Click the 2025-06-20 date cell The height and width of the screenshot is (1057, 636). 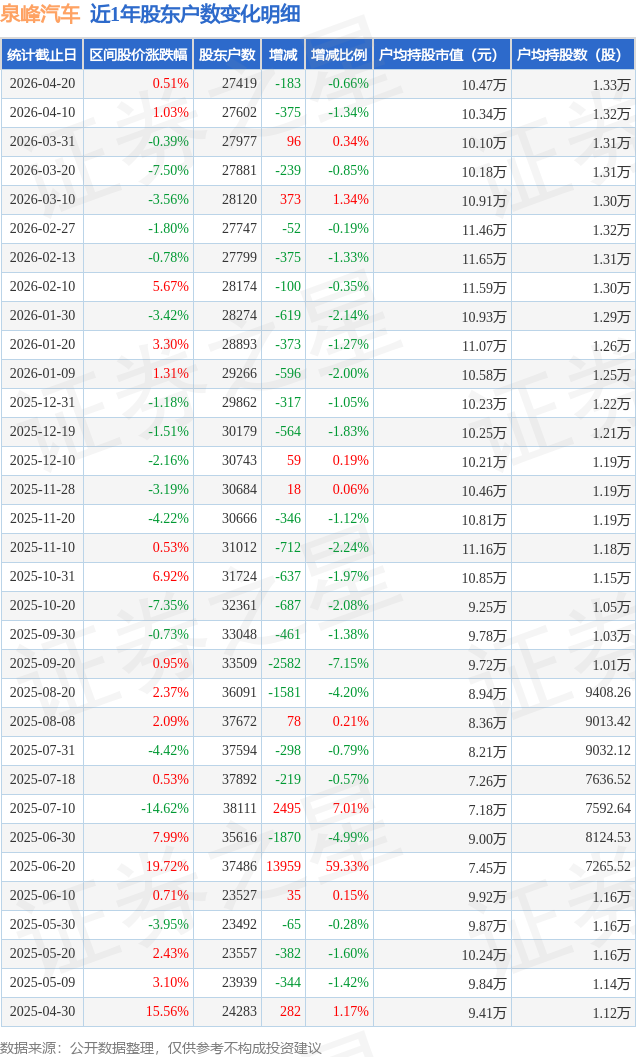[x=41, y=867]
